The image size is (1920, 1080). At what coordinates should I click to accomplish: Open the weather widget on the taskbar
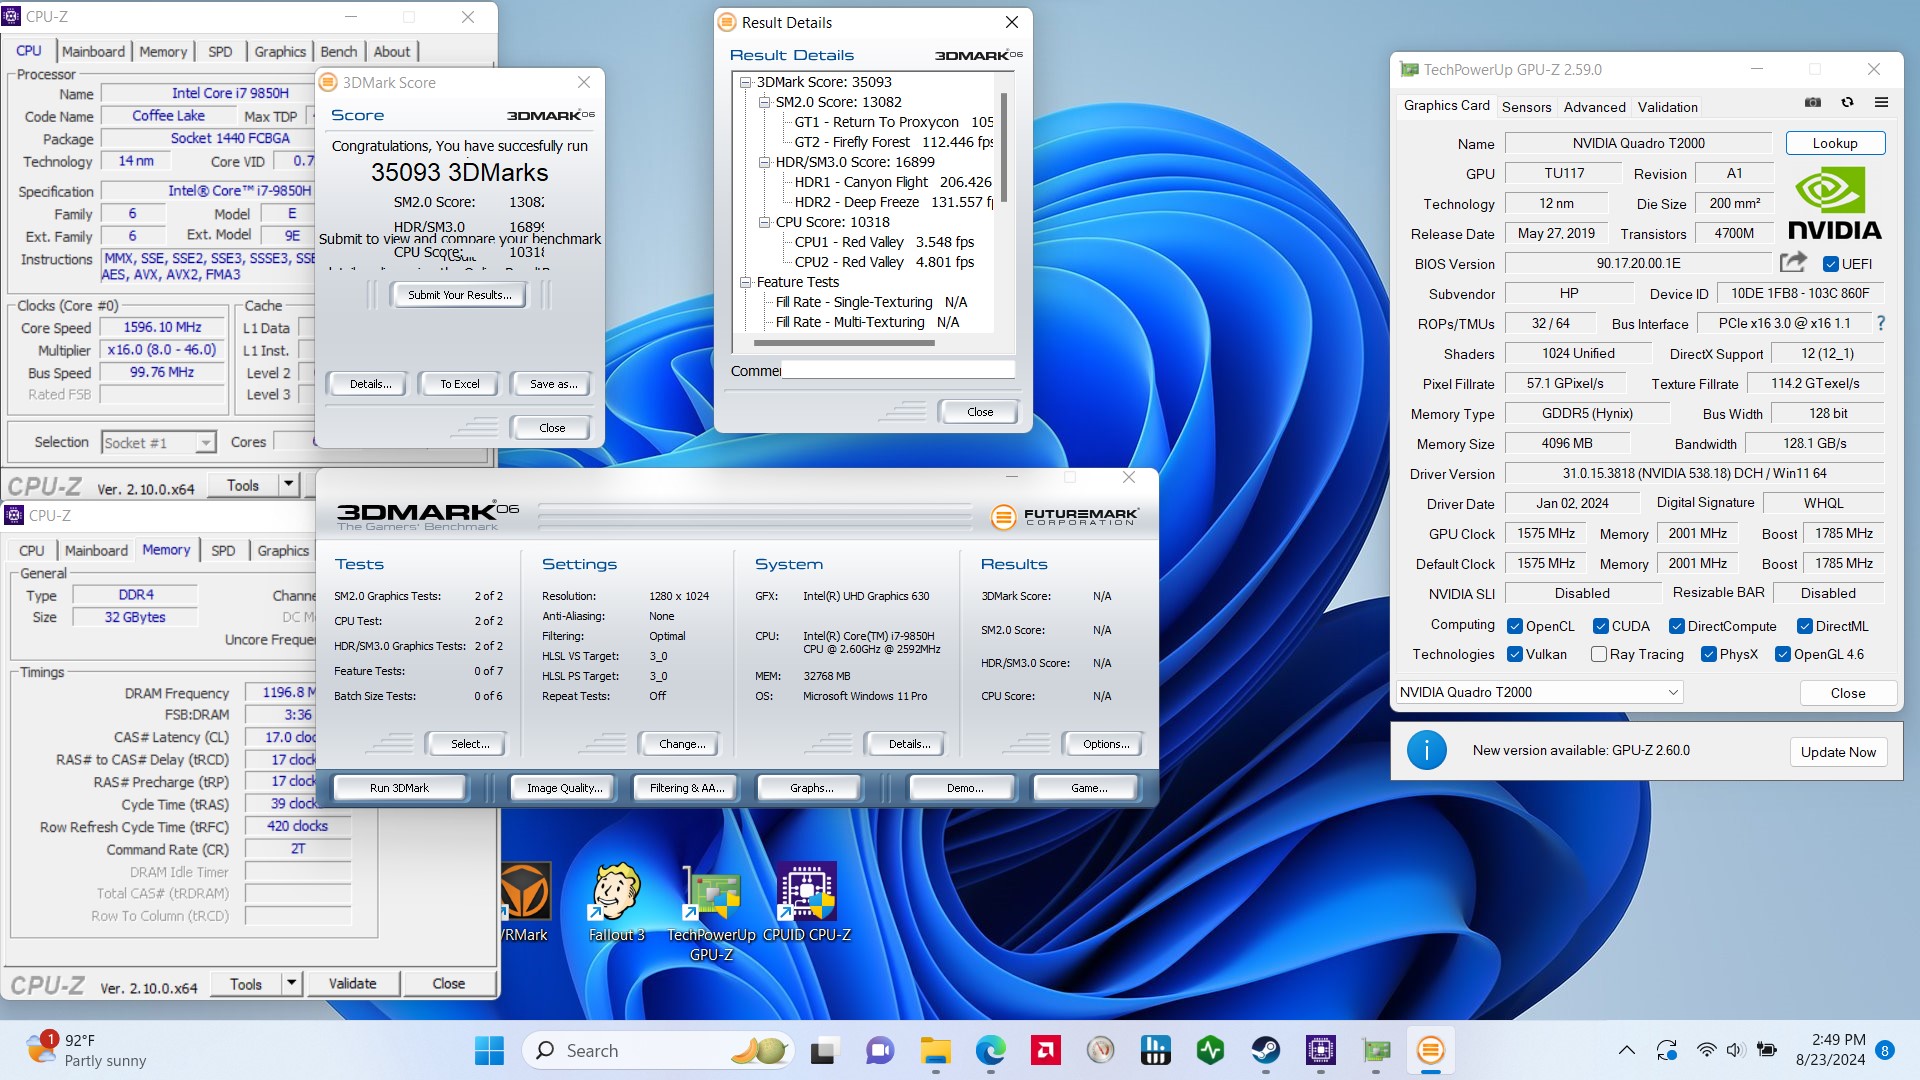point(88,1050)
